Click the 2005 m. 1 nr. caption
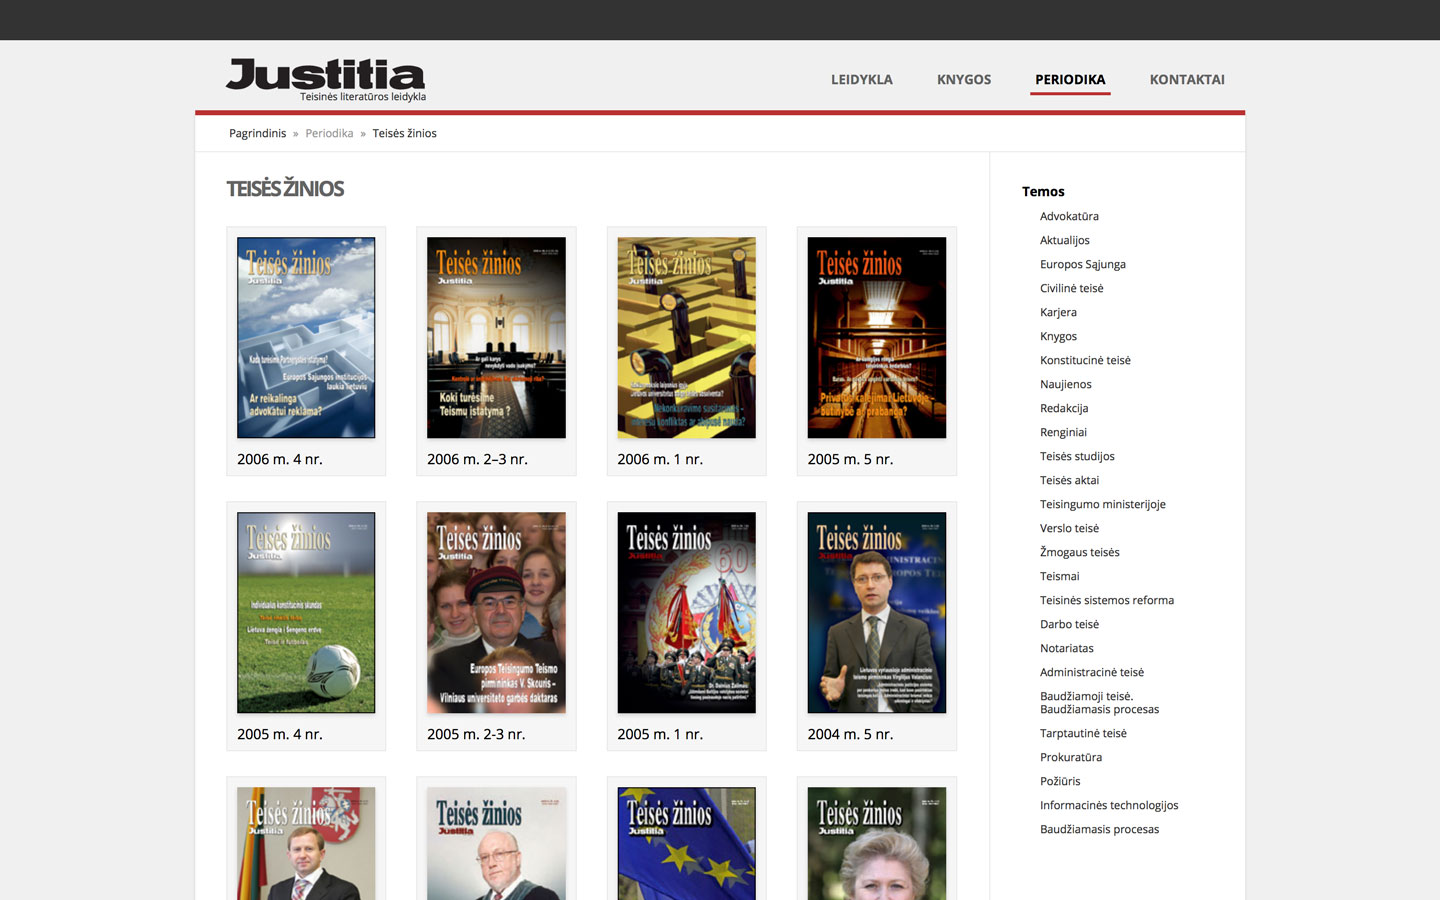Image resolution: width=1440 pixels, height=900 pixels. (660, 734)
